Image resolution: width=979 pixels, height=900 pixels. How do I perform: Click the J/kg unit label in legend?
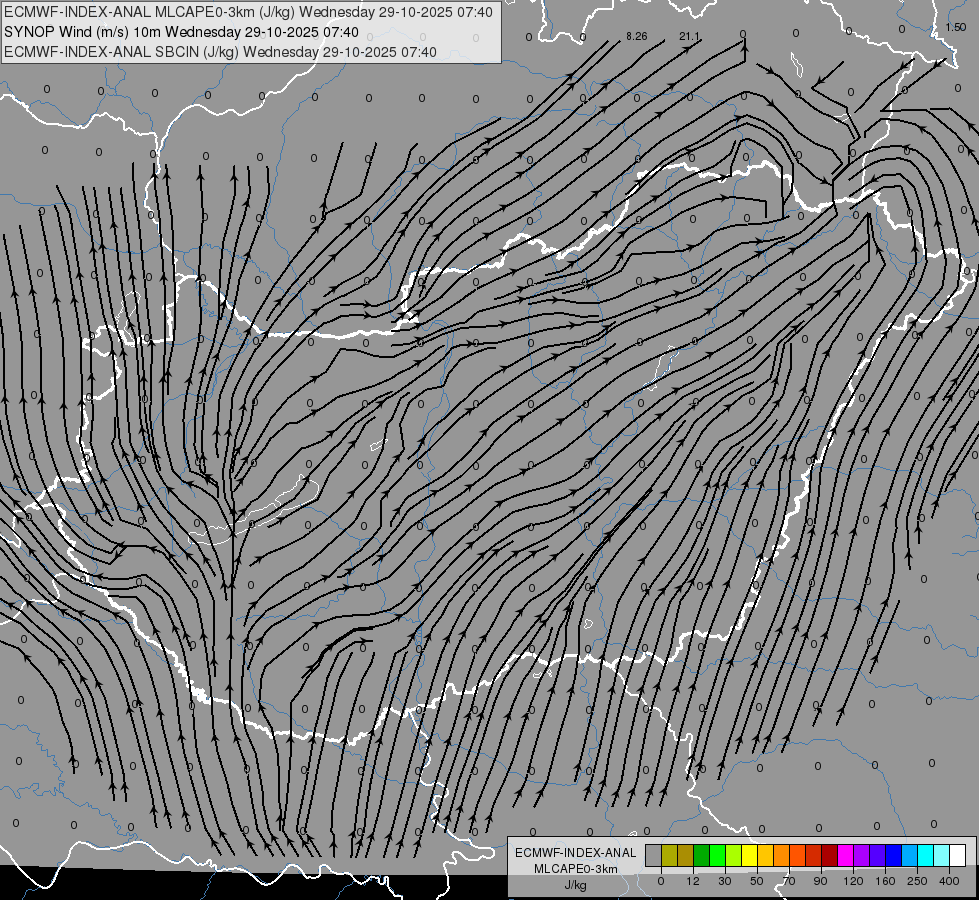[x=576, y=885]
